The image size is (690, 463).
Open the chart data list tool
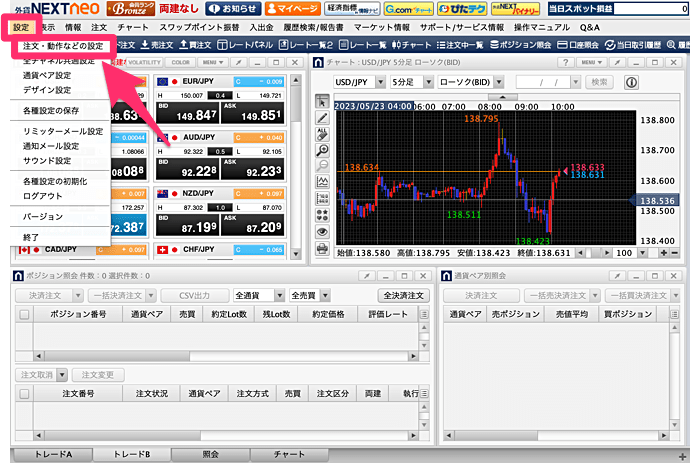pos(322,198)
